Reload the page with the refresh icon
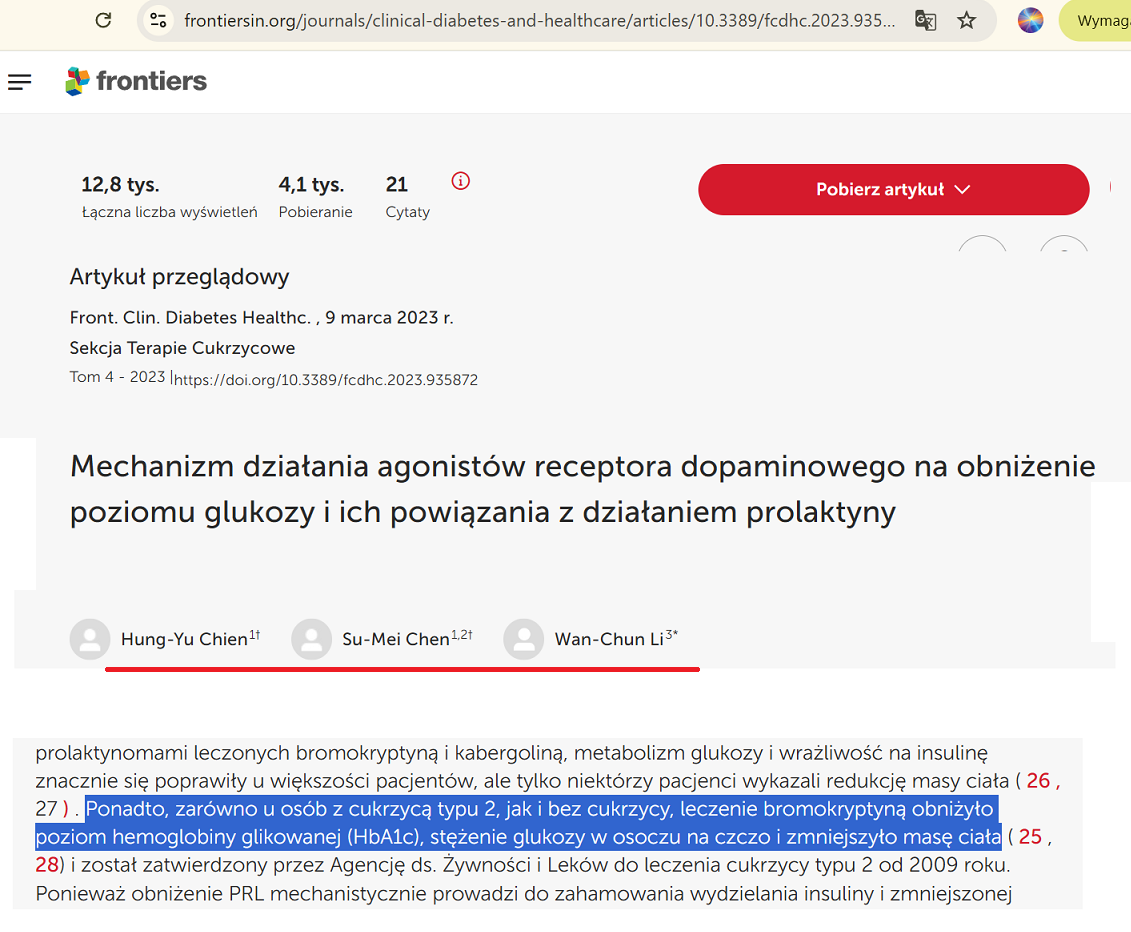Viewport: 1131px width, 932px height. [x=103, y=20]
